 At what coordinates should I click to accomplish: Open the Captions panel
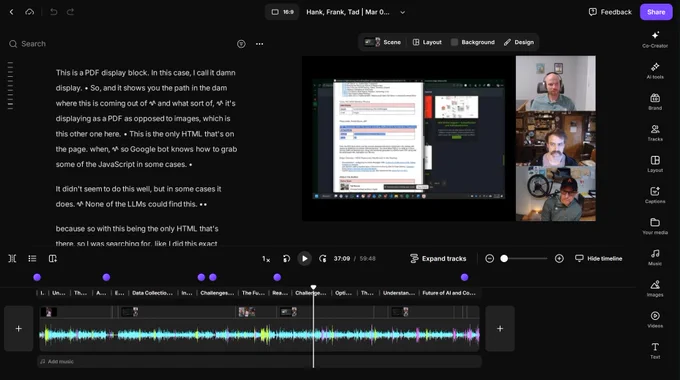[655, 195]
